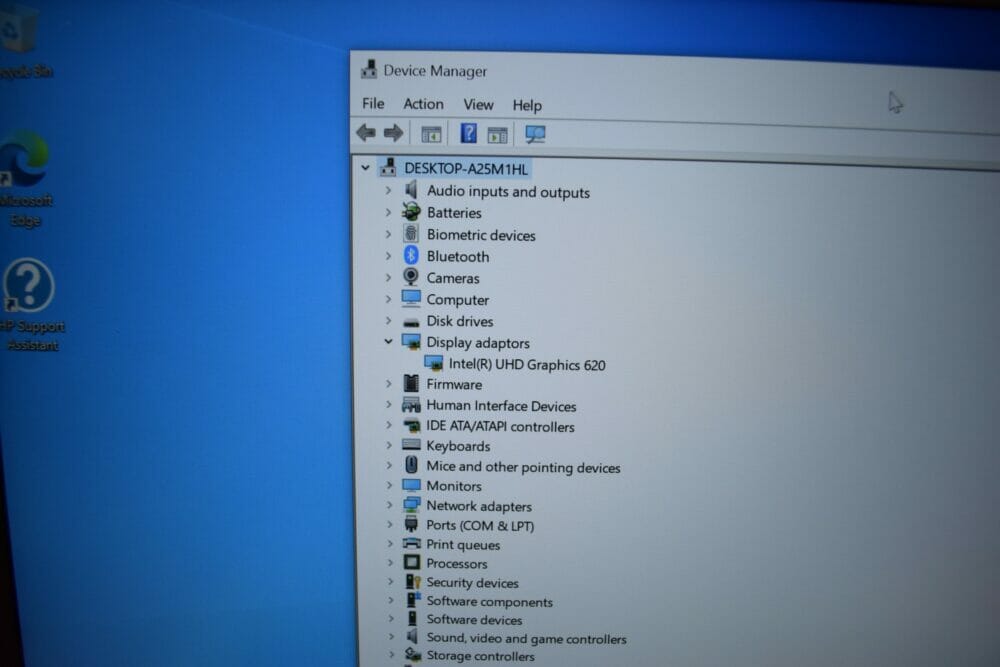Screen dimensions: 1000x667
Task: Click the Bluetooth category icon
Action: pos(411,255)
